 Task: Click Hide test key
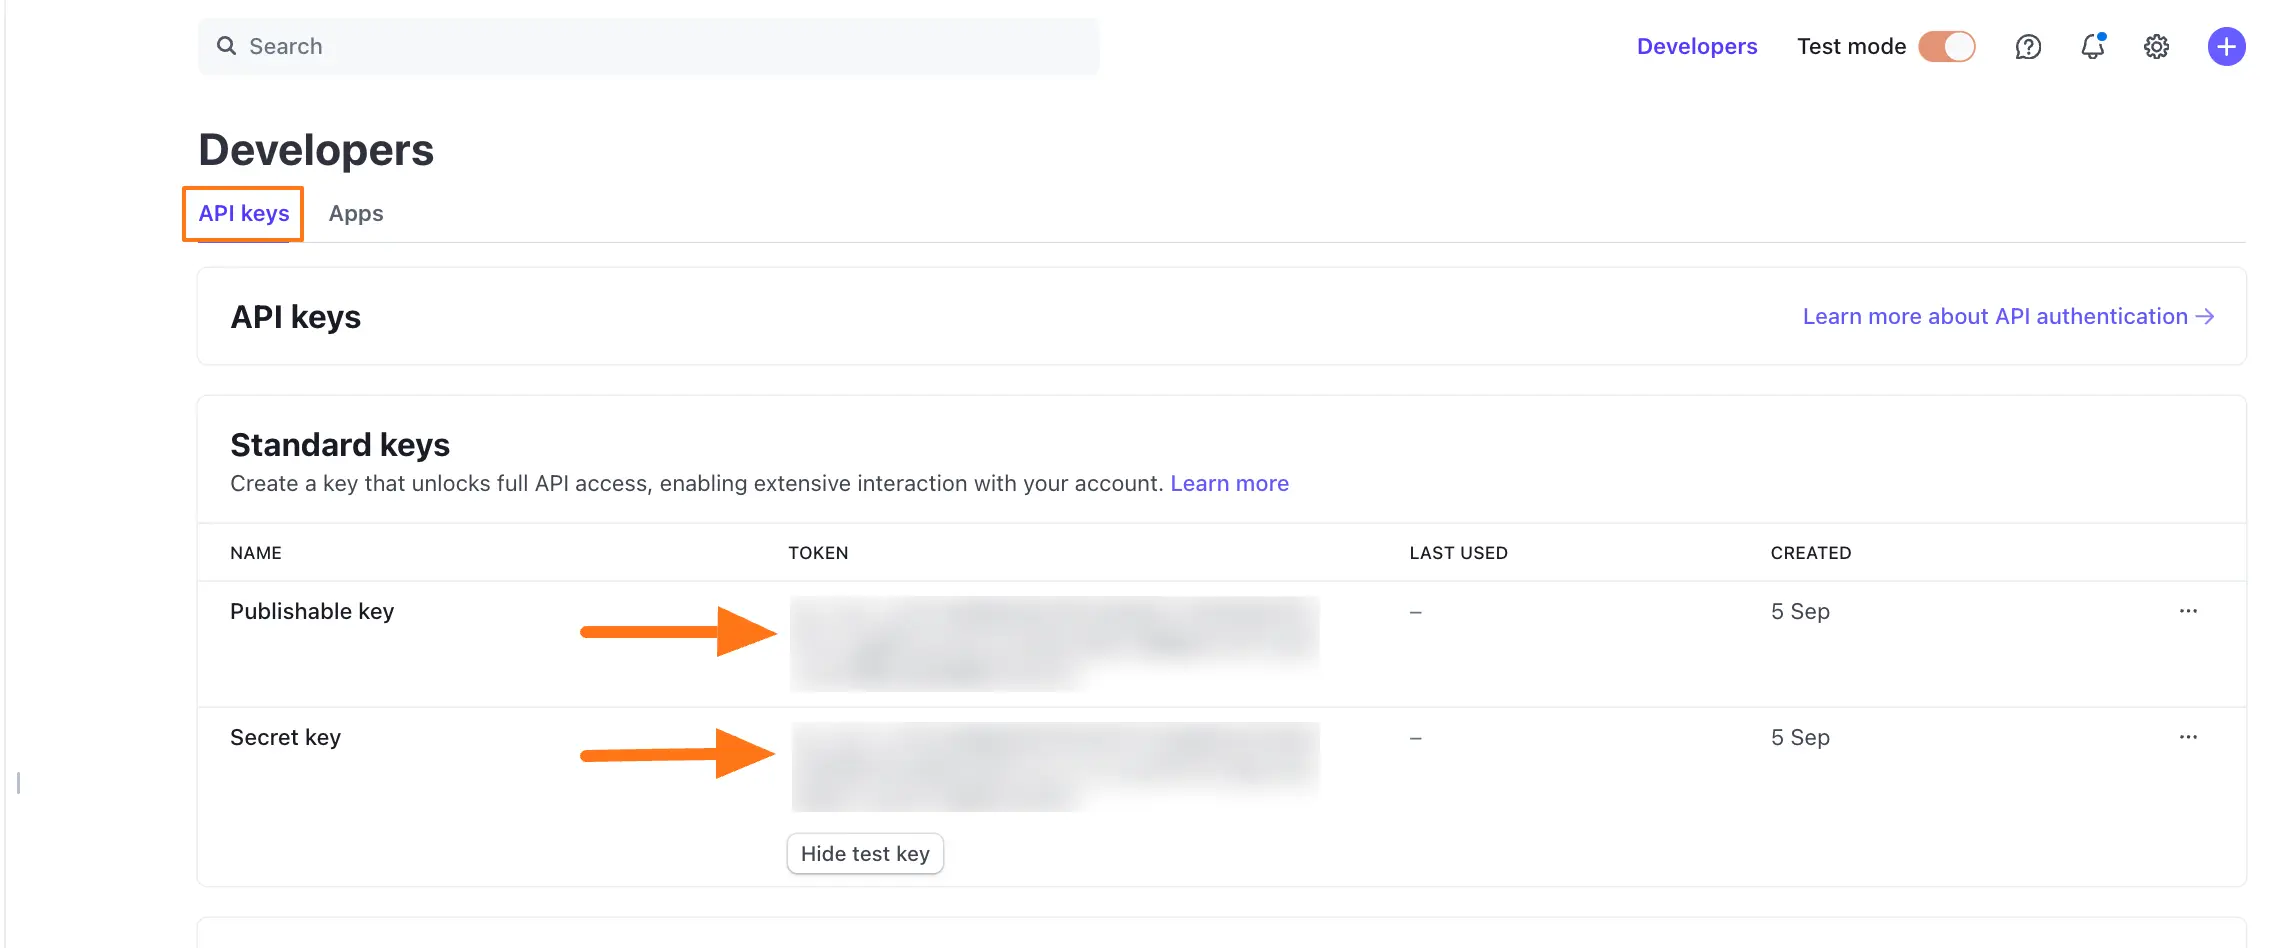864,853
